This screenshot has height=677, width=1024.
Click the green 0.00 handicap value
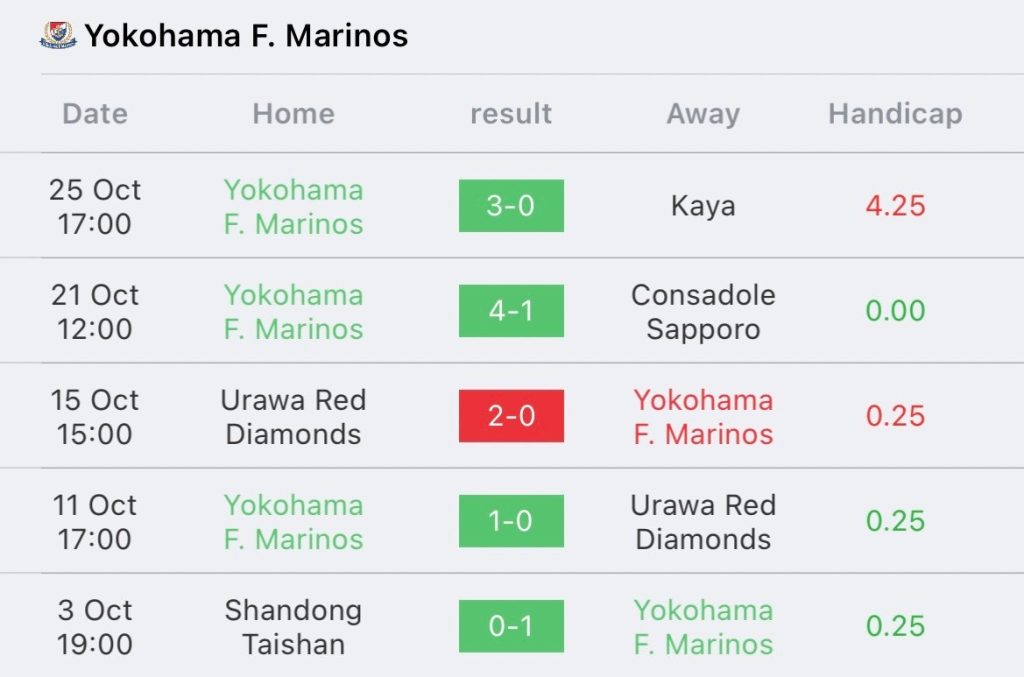click(x=895, y=311)
